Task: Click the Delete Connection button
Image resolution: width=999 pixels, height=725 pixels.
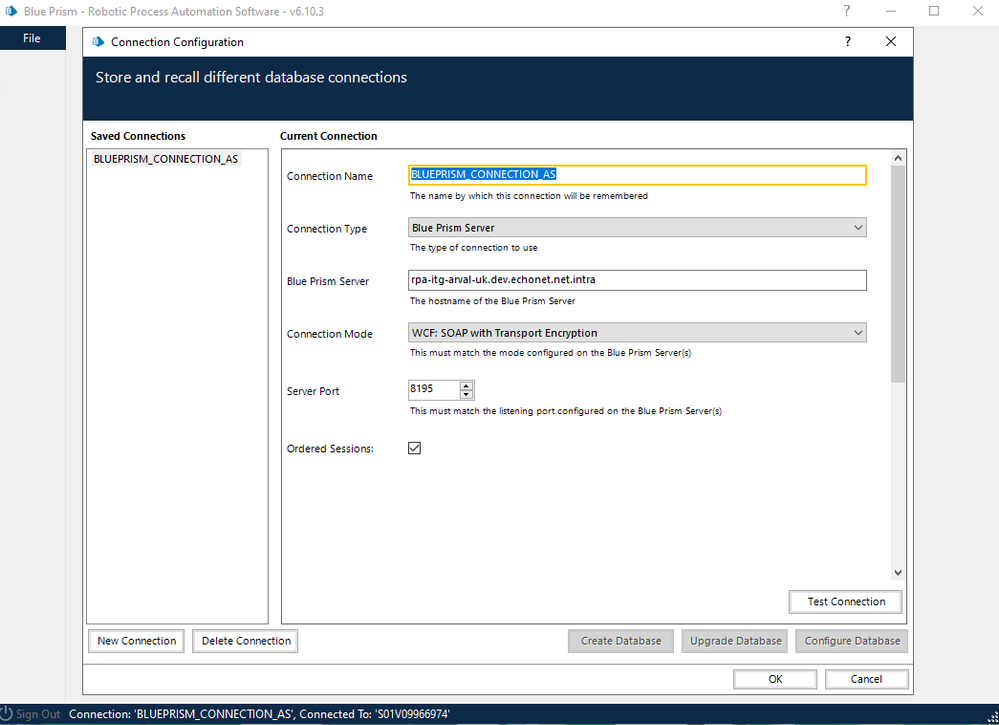Action: pyautogui.click(x=246, y=641)
